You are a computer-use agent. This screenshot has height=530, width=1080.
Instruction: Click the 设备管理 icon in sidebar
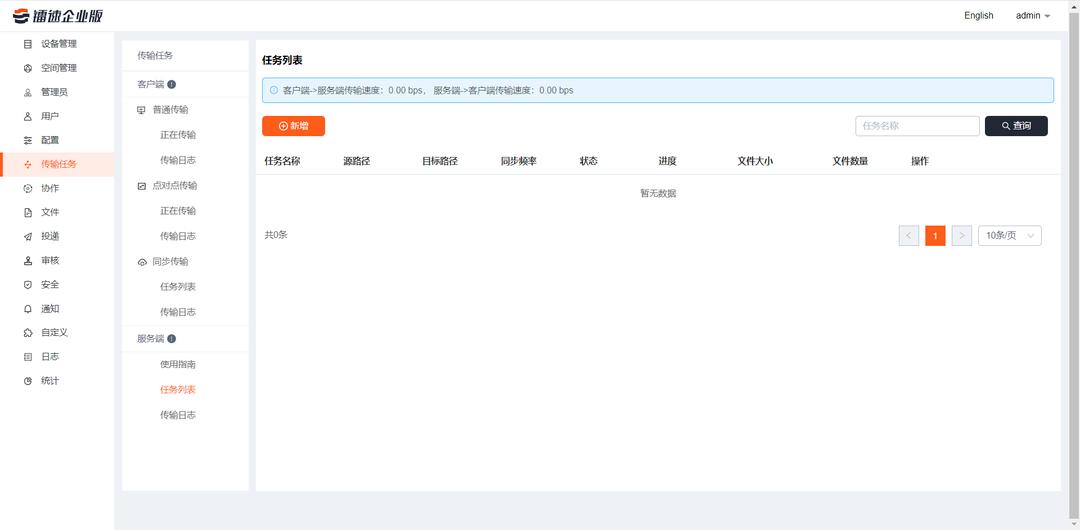coord(28,44)
